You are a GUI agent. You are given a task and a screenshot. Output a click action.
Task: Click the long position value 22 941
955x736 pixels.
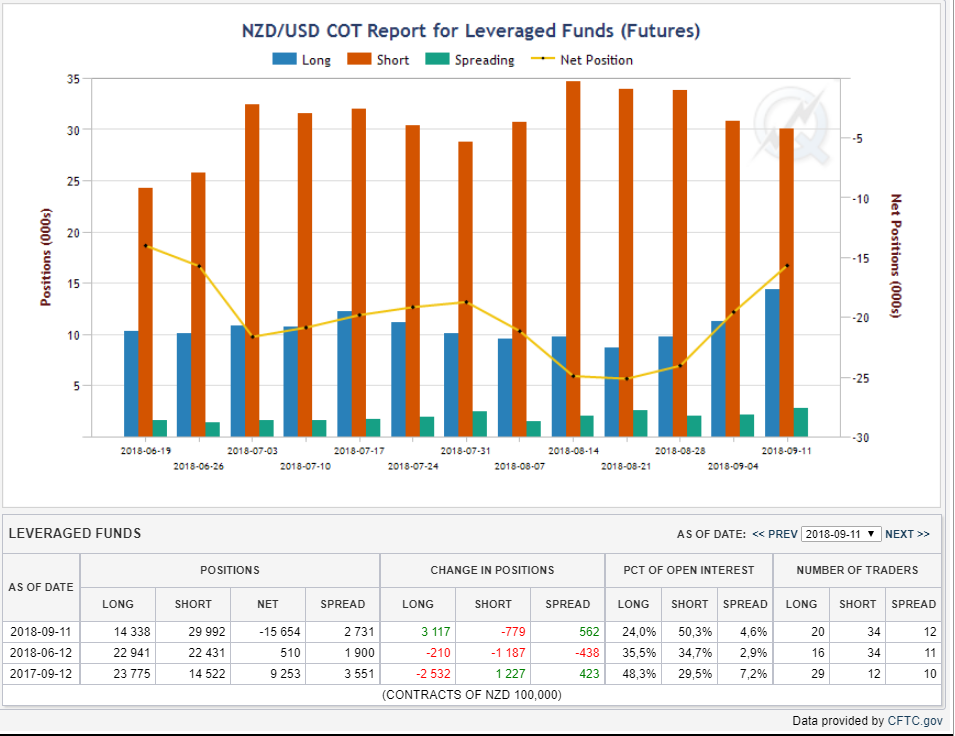coord(132,653)
